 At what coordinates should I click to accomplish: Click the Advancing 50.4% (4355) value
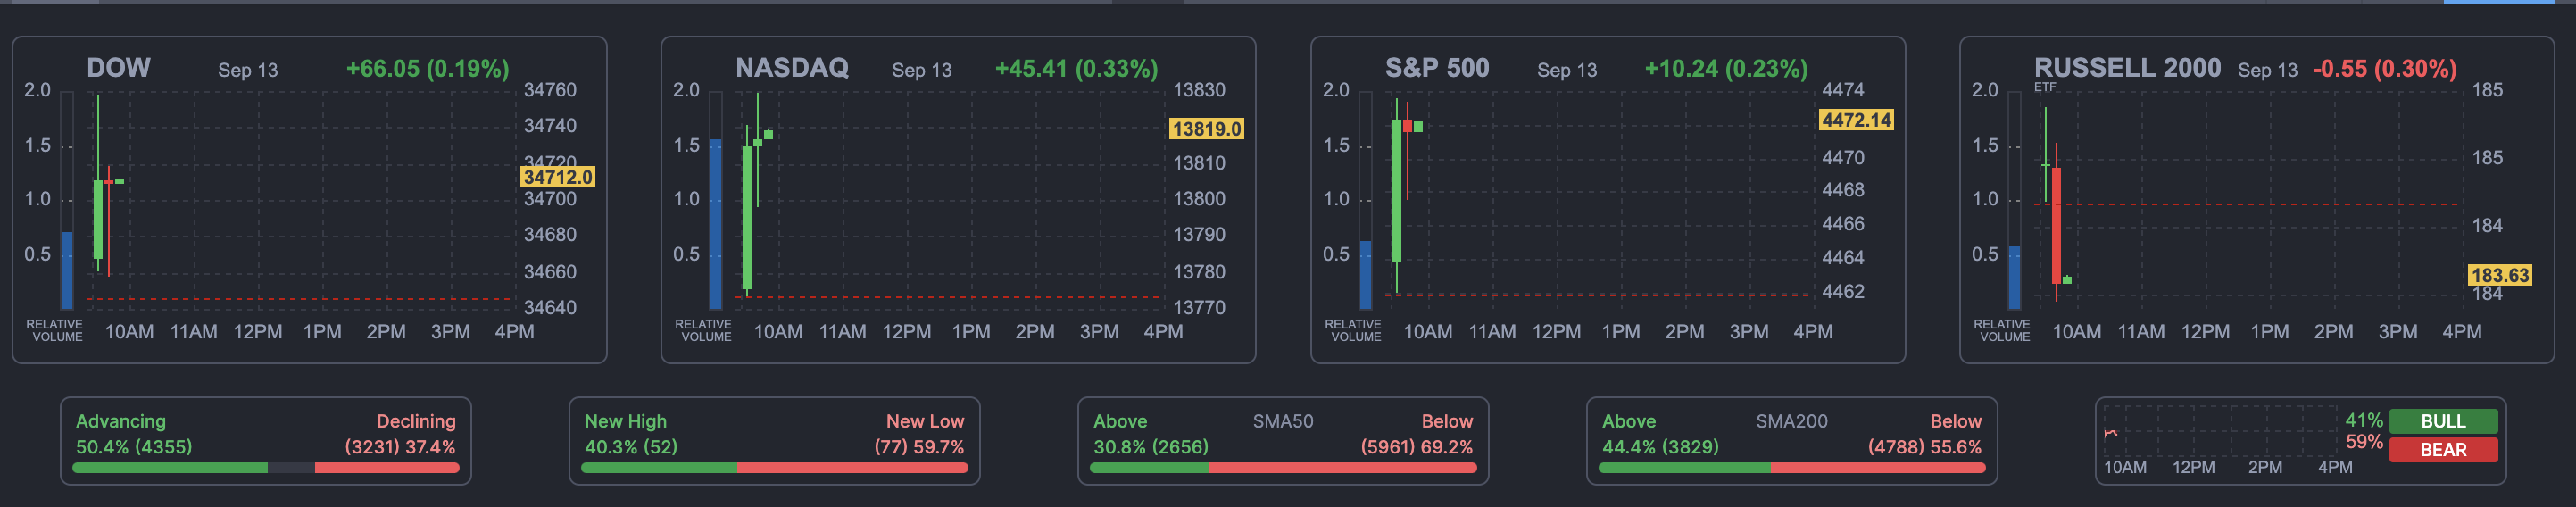point(134,447)
